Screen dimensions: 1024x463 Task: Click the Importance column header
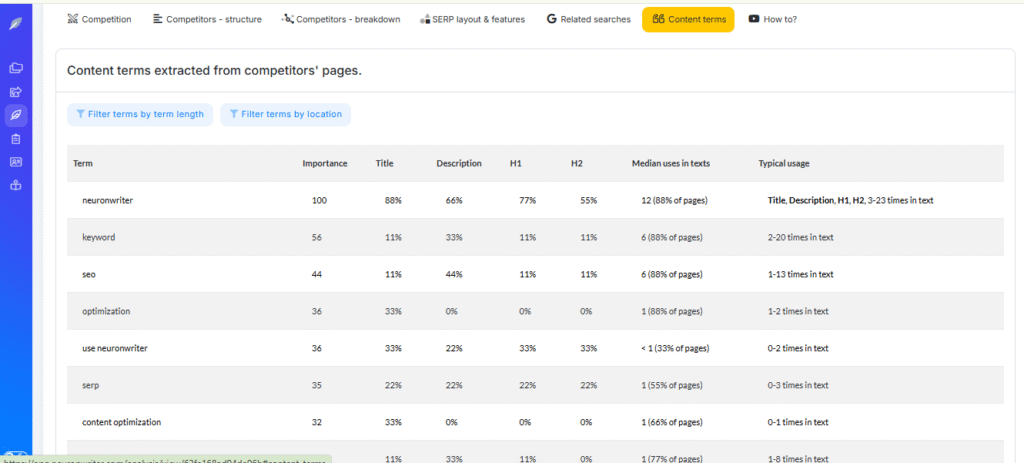(x=325, y=164)
